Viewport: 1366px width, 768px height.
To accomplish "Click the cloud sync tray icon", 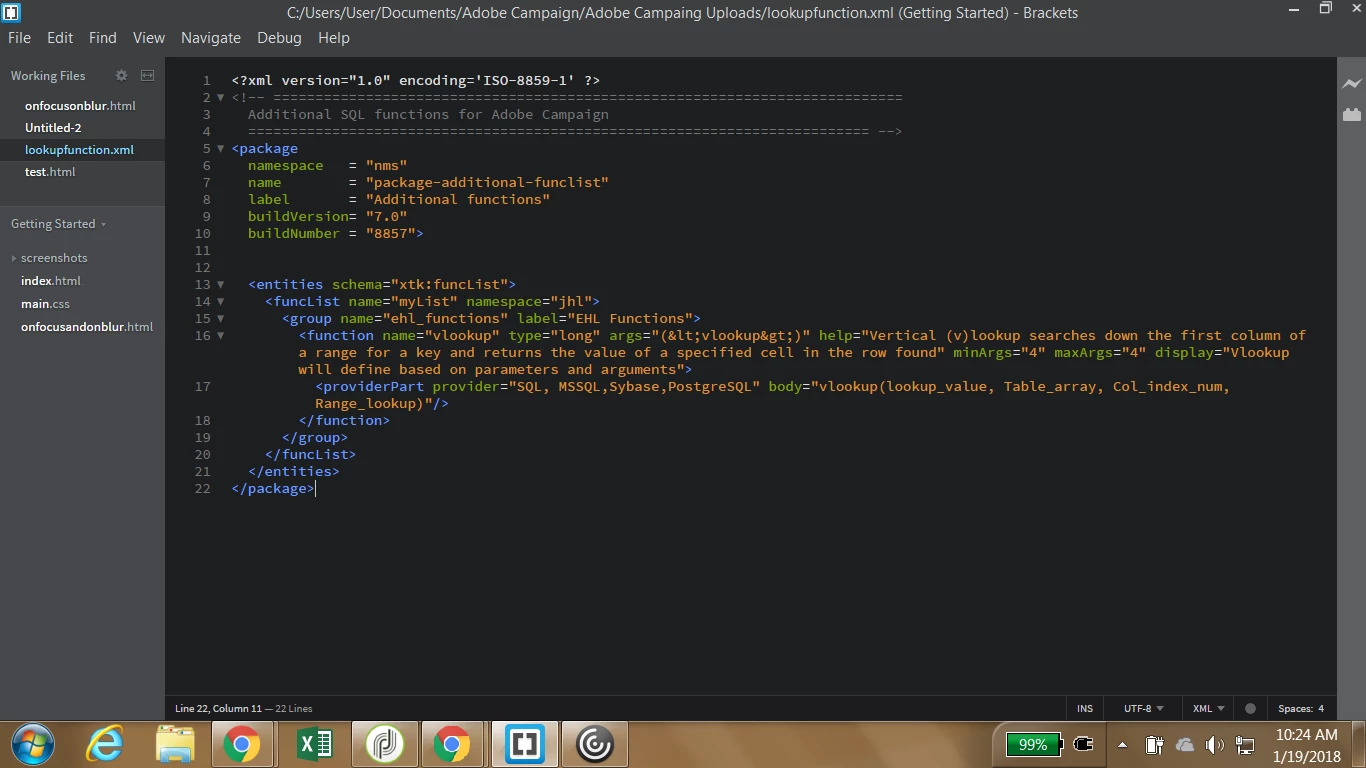I will 1185,745.
